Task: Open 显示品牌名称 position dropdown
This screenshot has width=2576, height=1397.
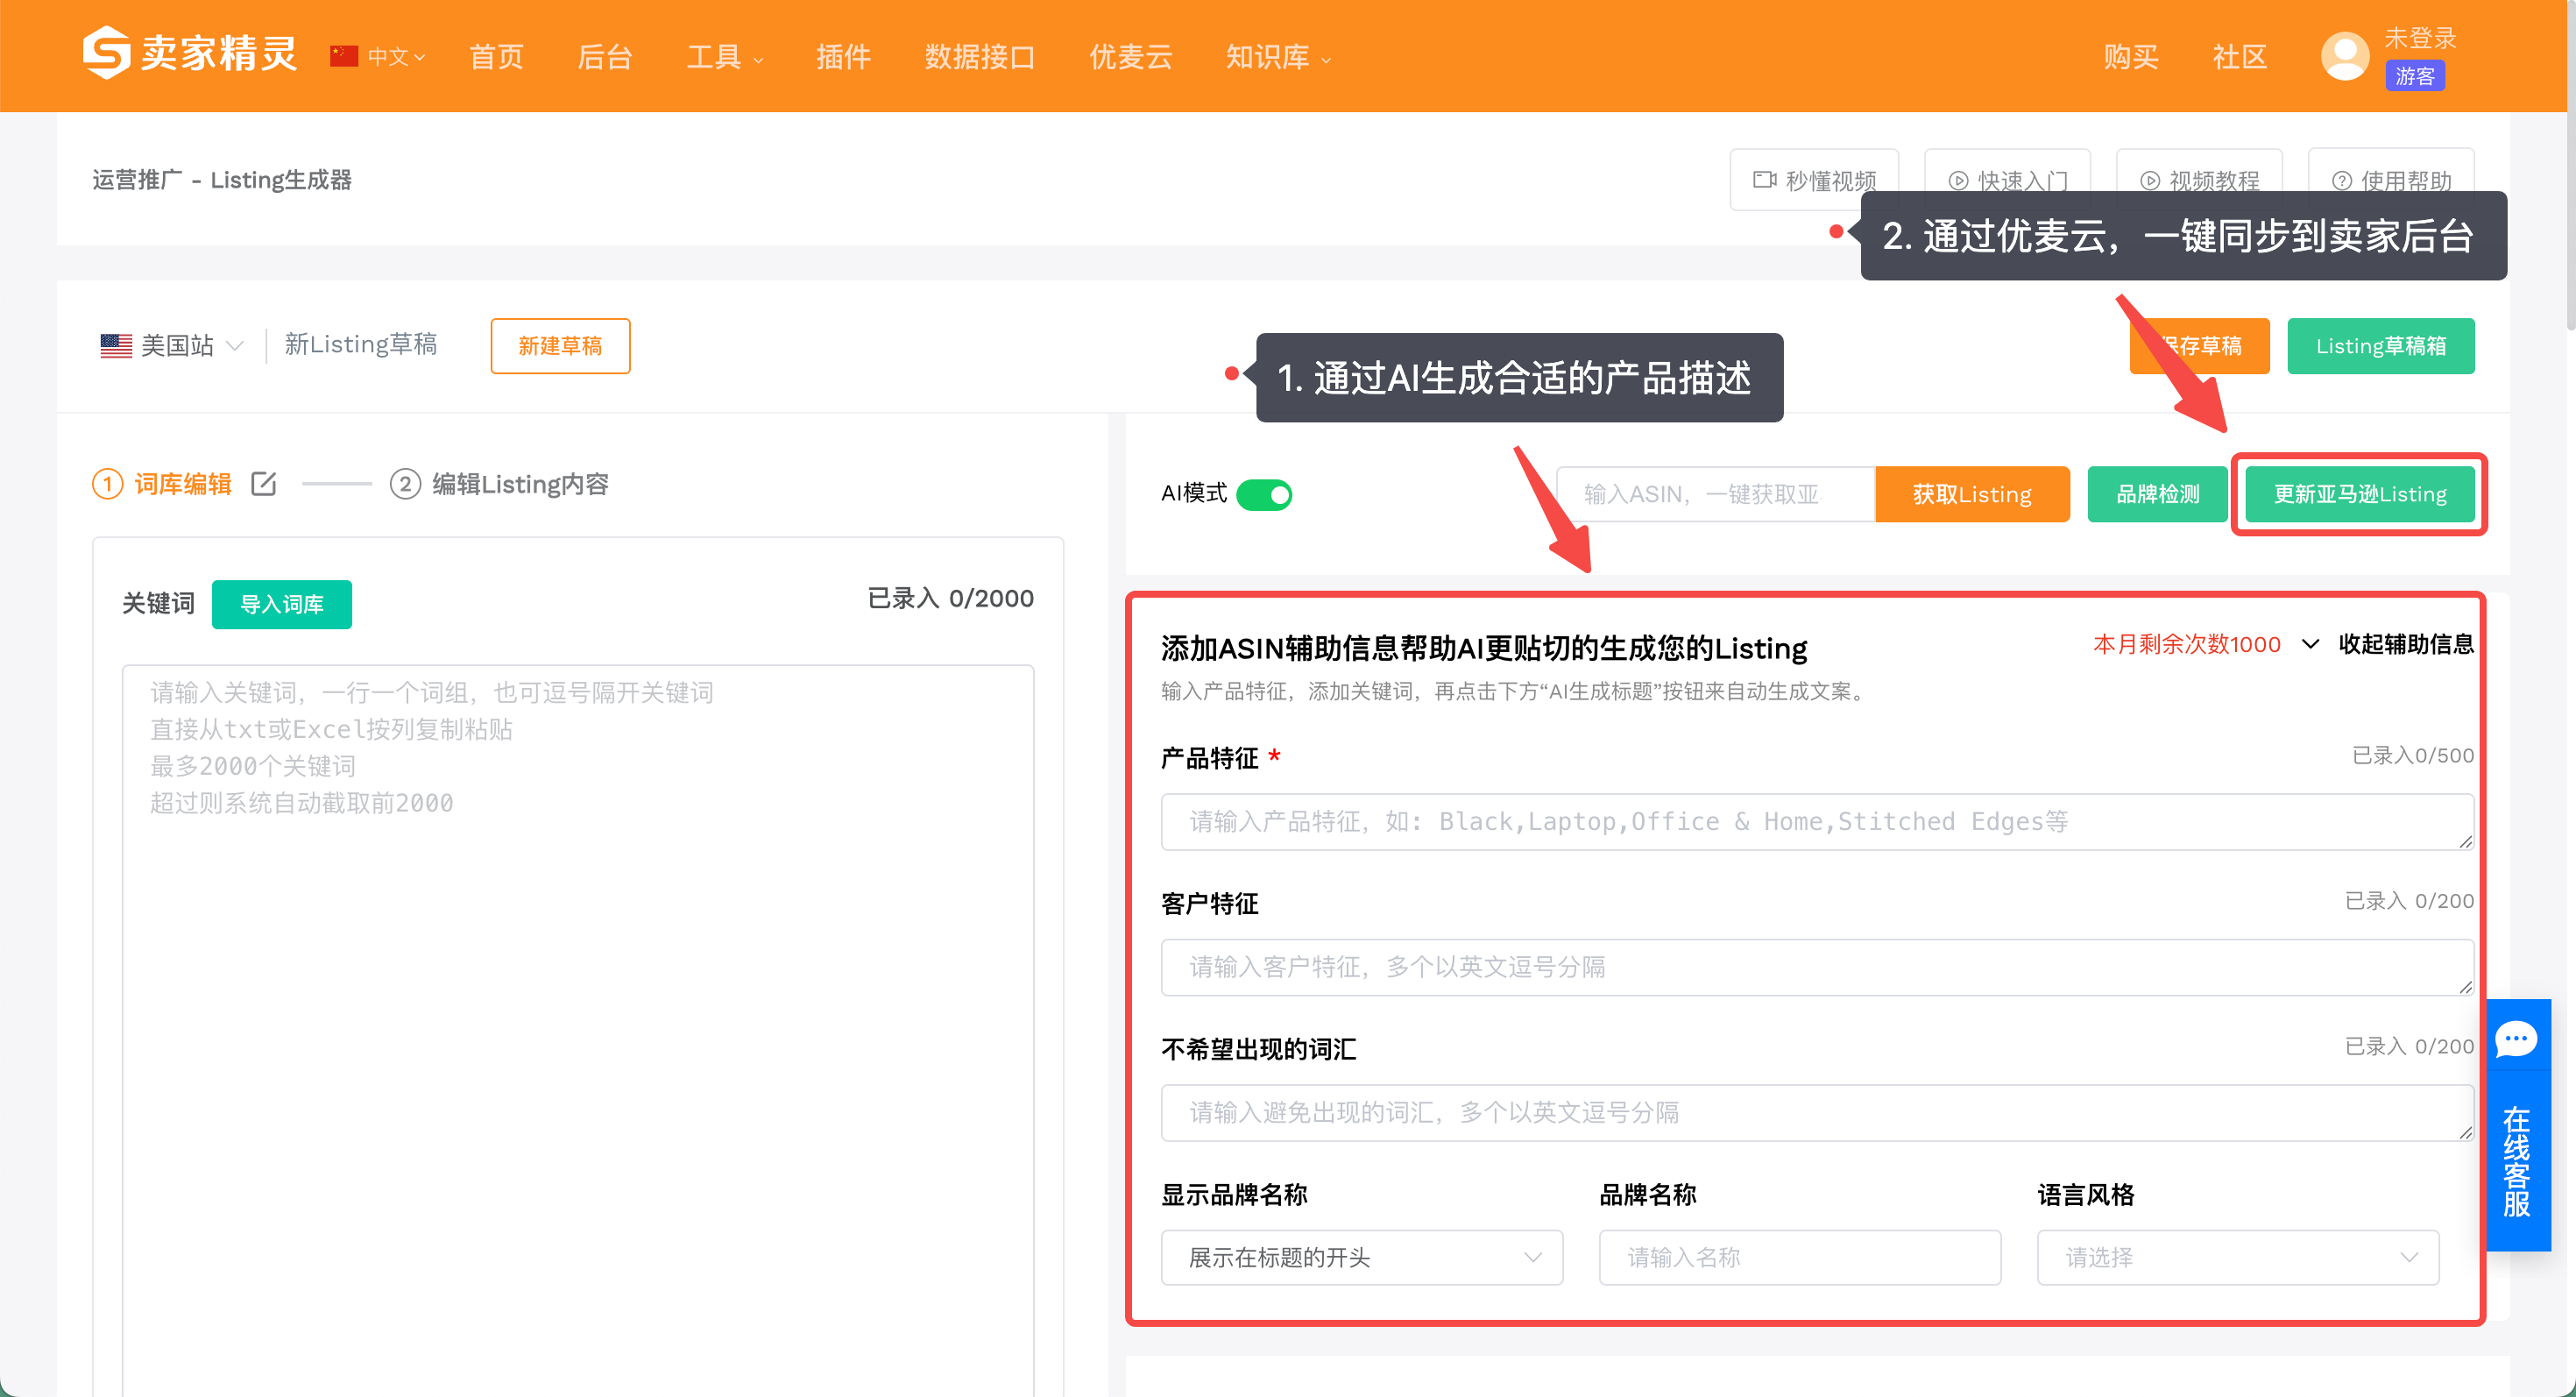Action: [1361, 1257]
